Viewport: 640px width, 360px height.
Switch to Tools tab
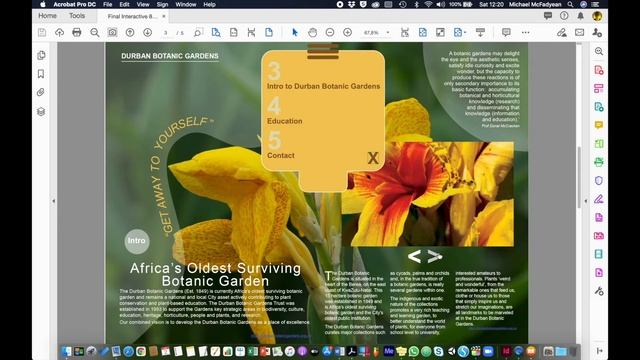(x=77, y=16)
